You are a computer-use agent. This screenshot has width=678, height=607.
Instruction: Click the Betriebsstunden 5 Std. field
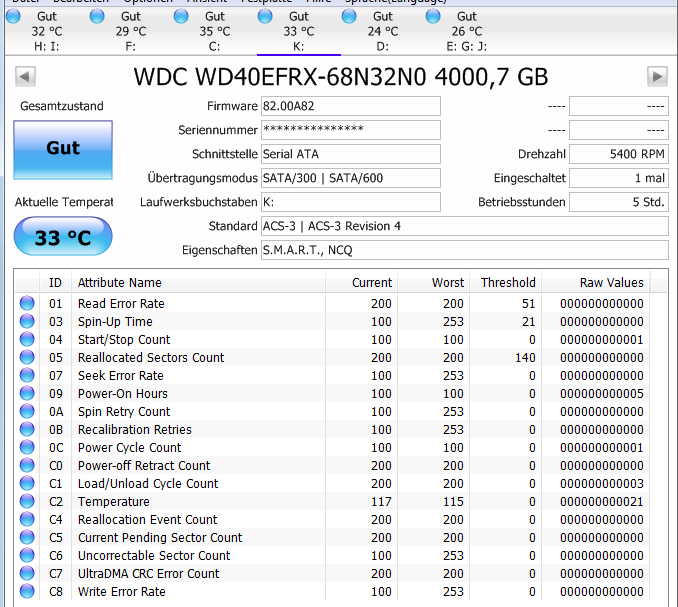click(x=619, y=202)
